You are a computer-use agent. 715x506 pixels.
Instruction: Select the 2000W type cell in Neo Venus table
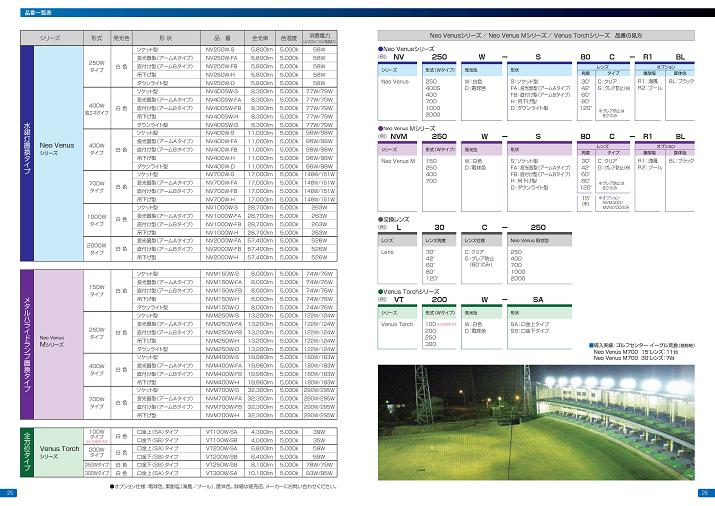coord(97,249)
